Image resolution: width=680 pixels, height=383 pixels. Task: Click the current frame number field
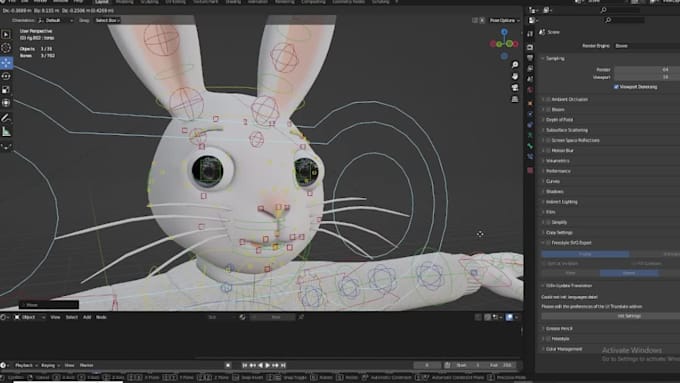pyautogui.click(x=427, y=365)
